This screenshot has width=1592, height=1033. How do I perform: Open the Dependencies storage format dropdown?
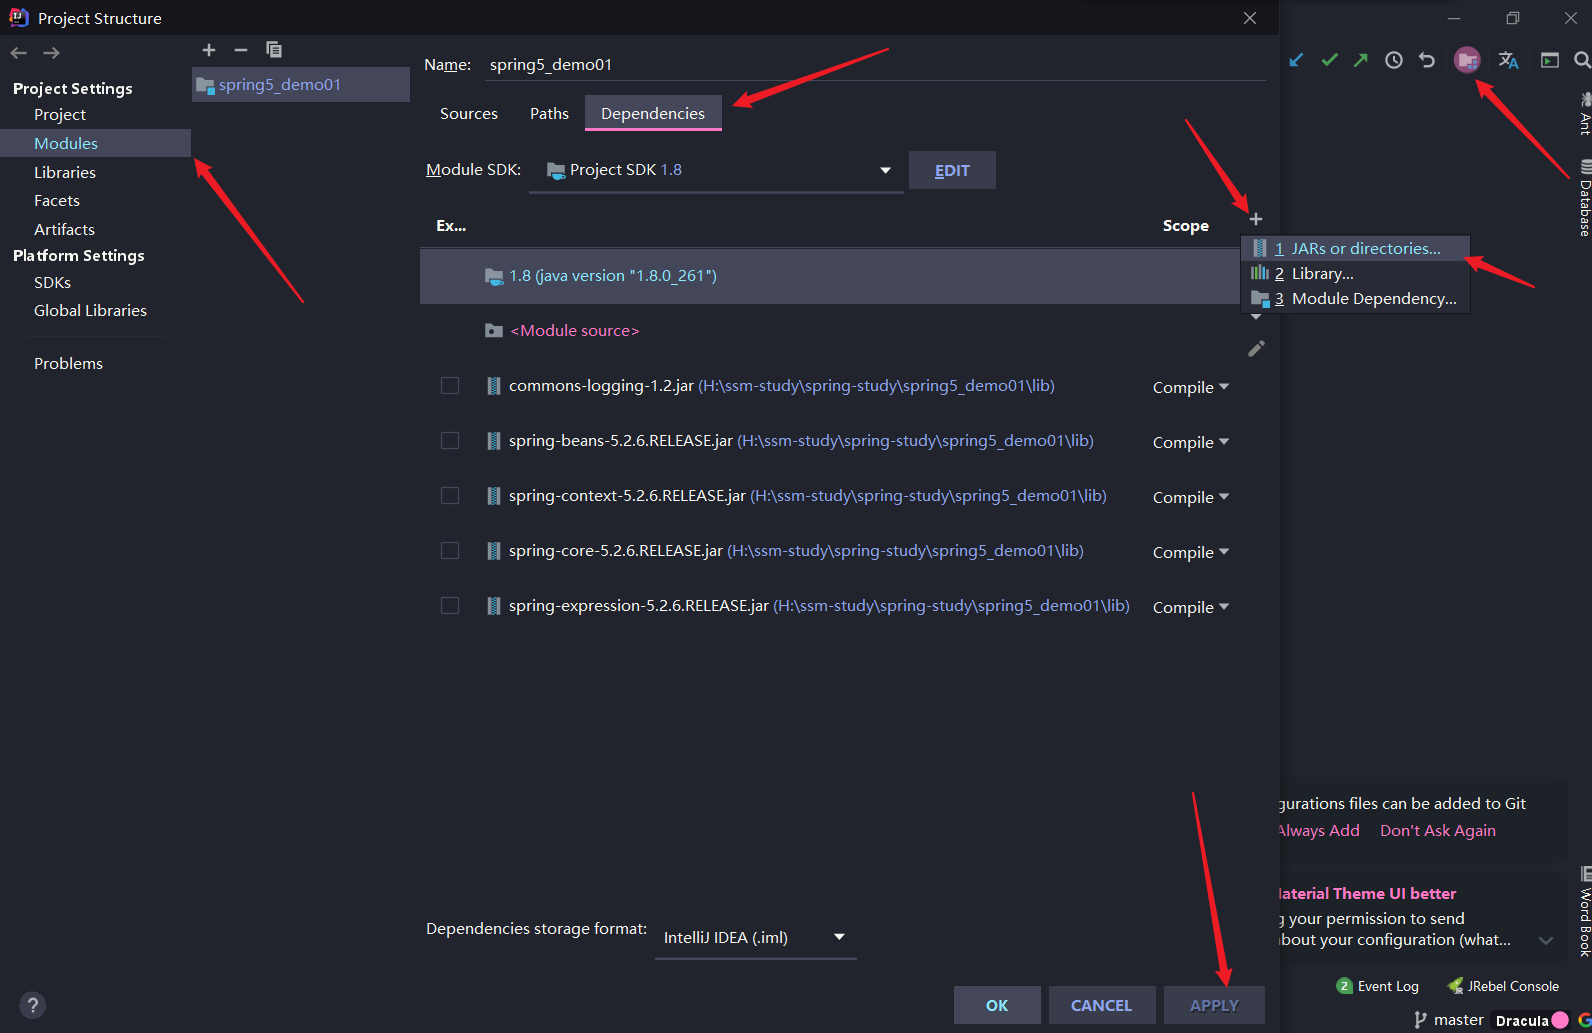pyautogui.click(x=756, y=937)
